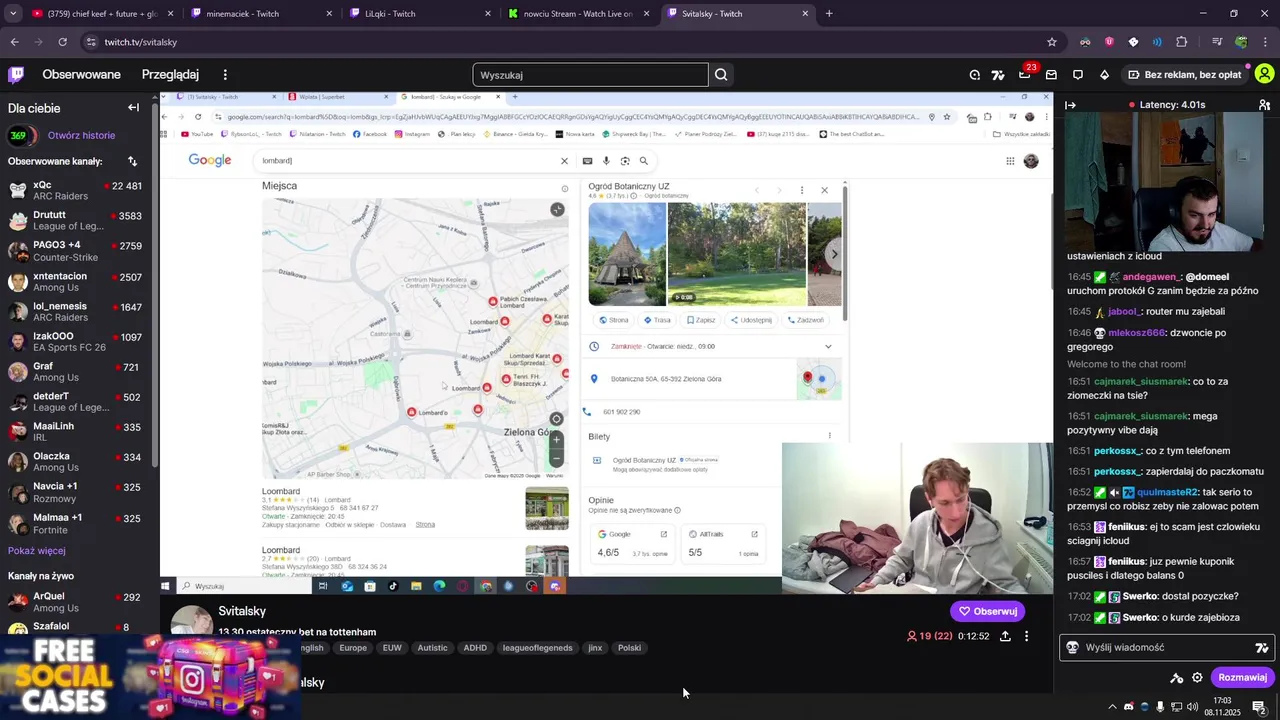Click Bez reklam, bez opłat button

1185,75
